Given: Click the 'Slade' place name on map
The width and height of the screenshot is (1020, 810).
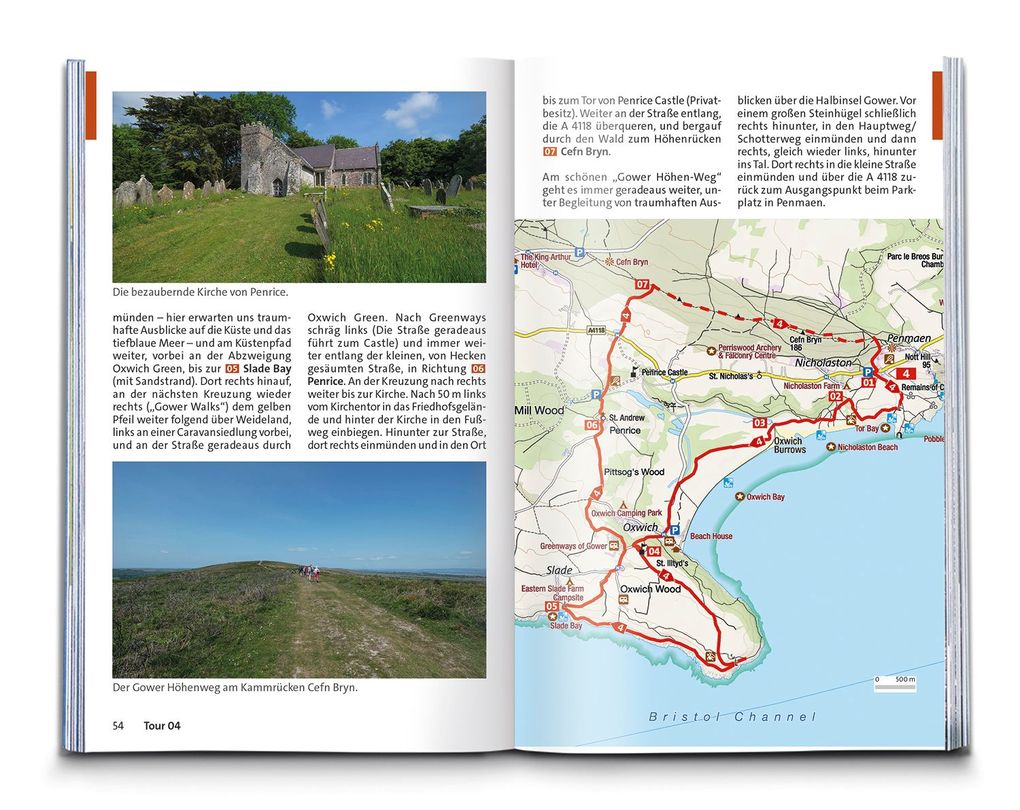Looking at the screenshot, I should point(559,570).
